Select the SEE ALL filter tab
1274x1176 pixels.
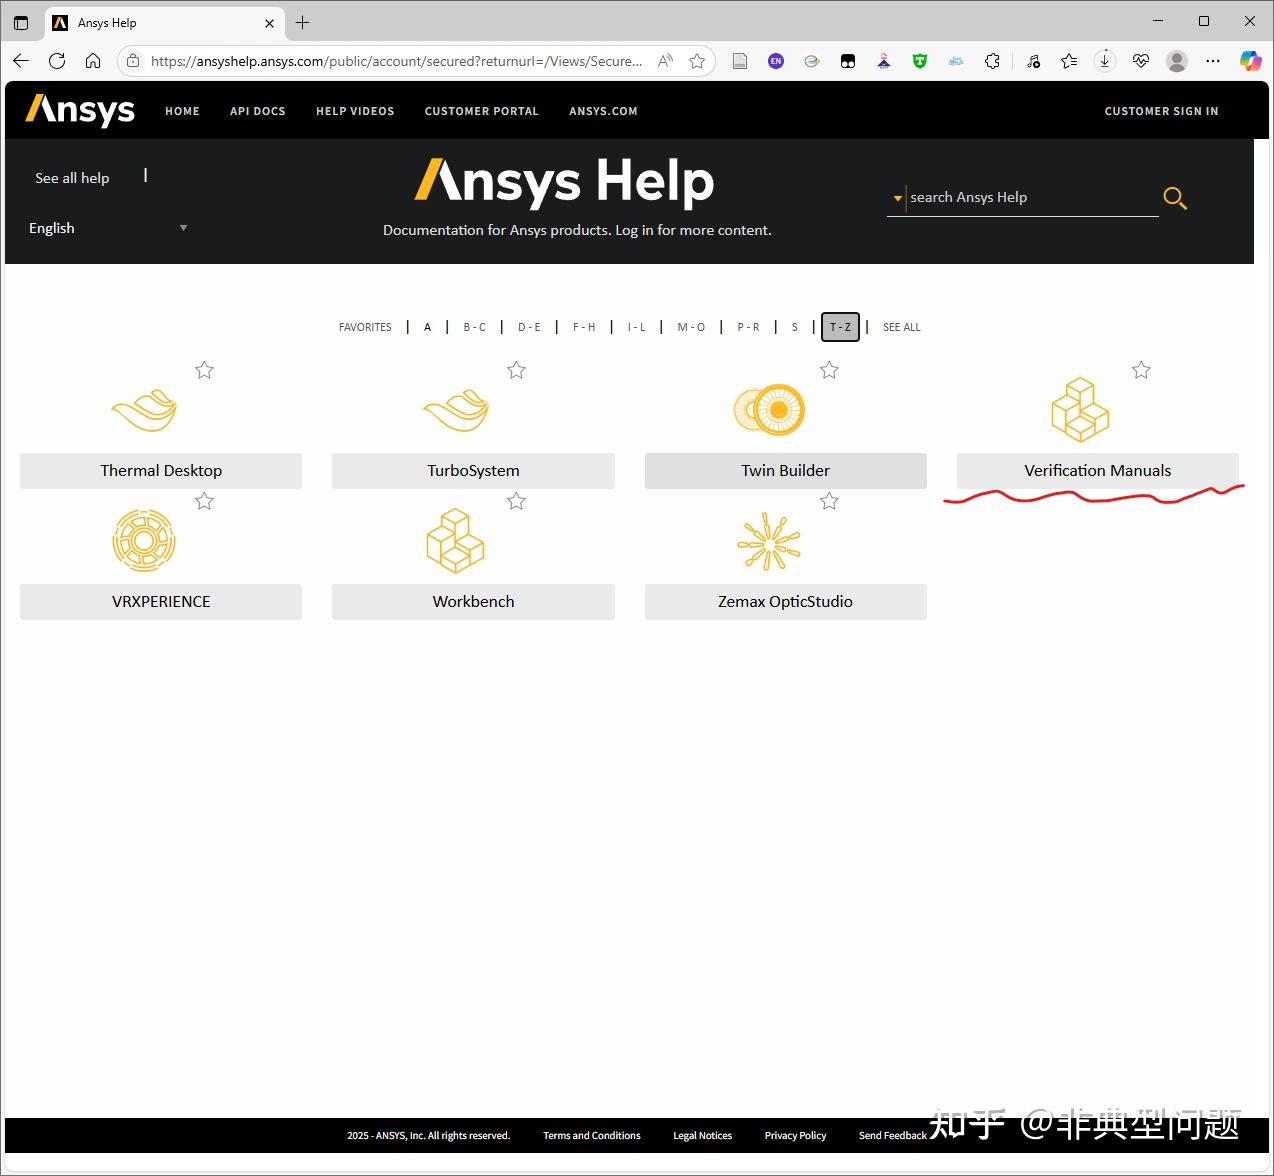tap(901, 327)
